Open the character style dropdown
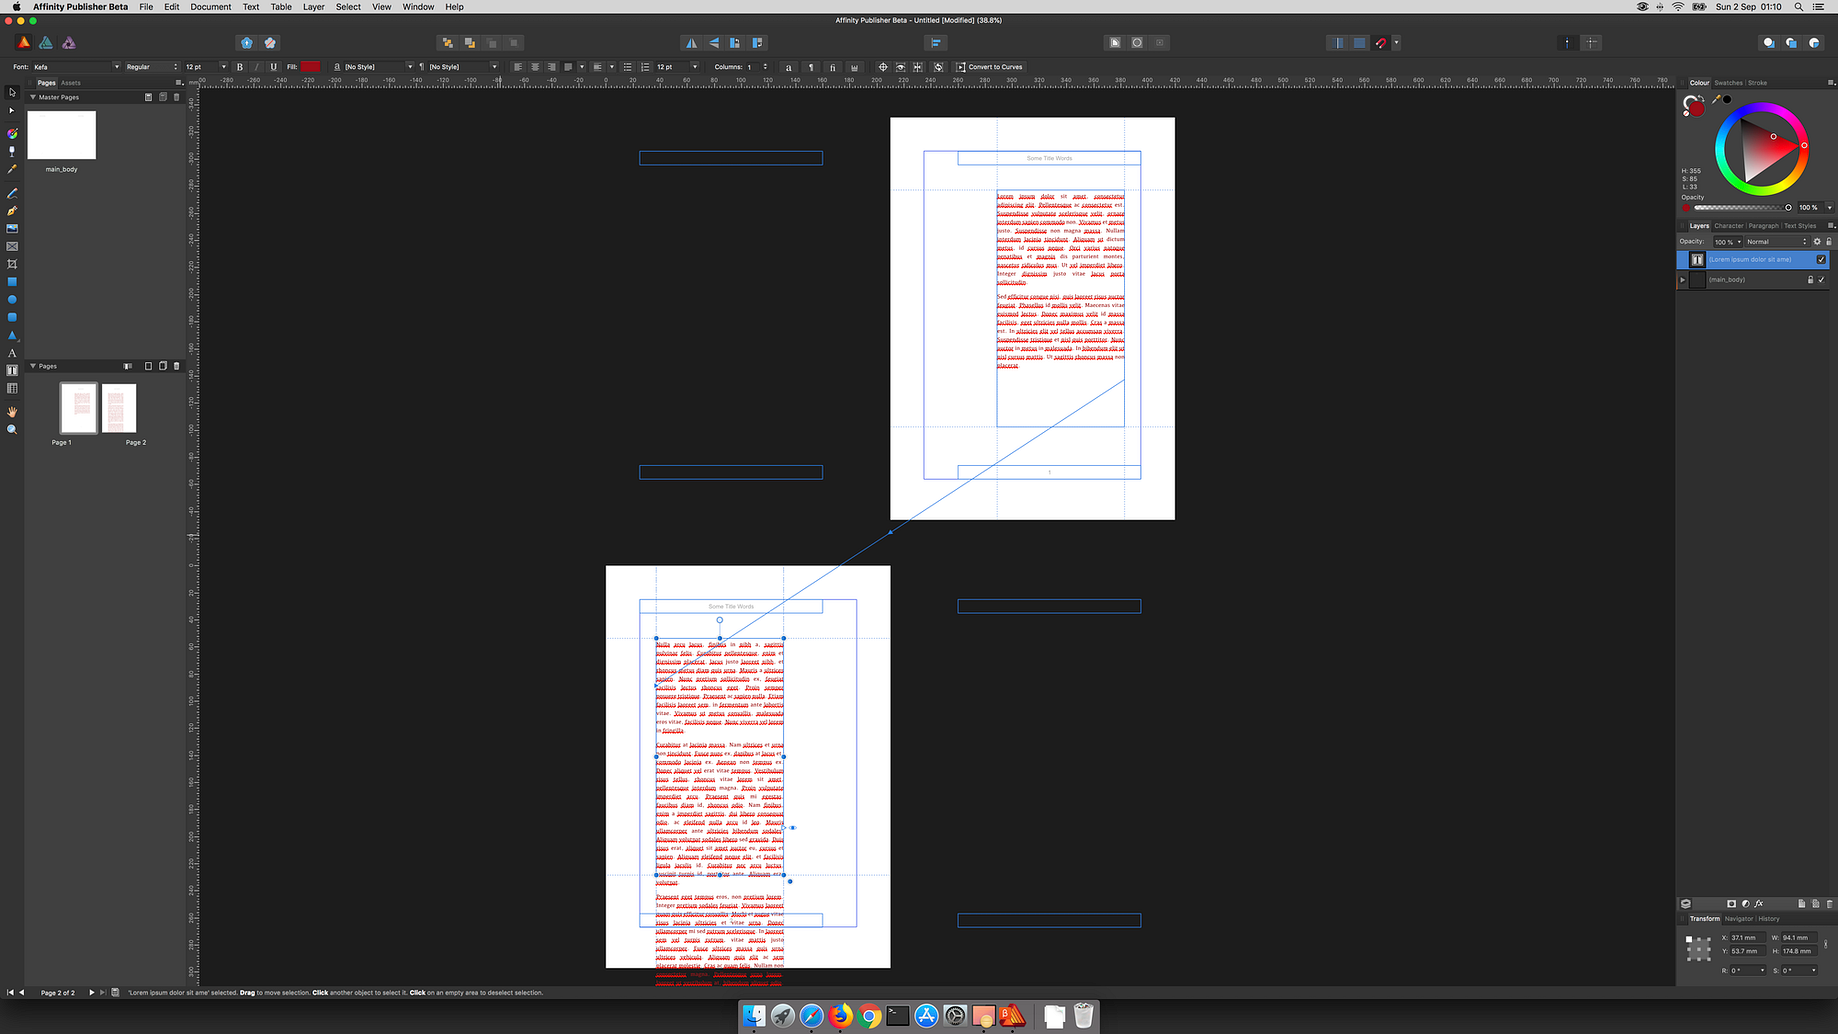Viewport: 1838px width, 1034px height. tap(377, 67)
